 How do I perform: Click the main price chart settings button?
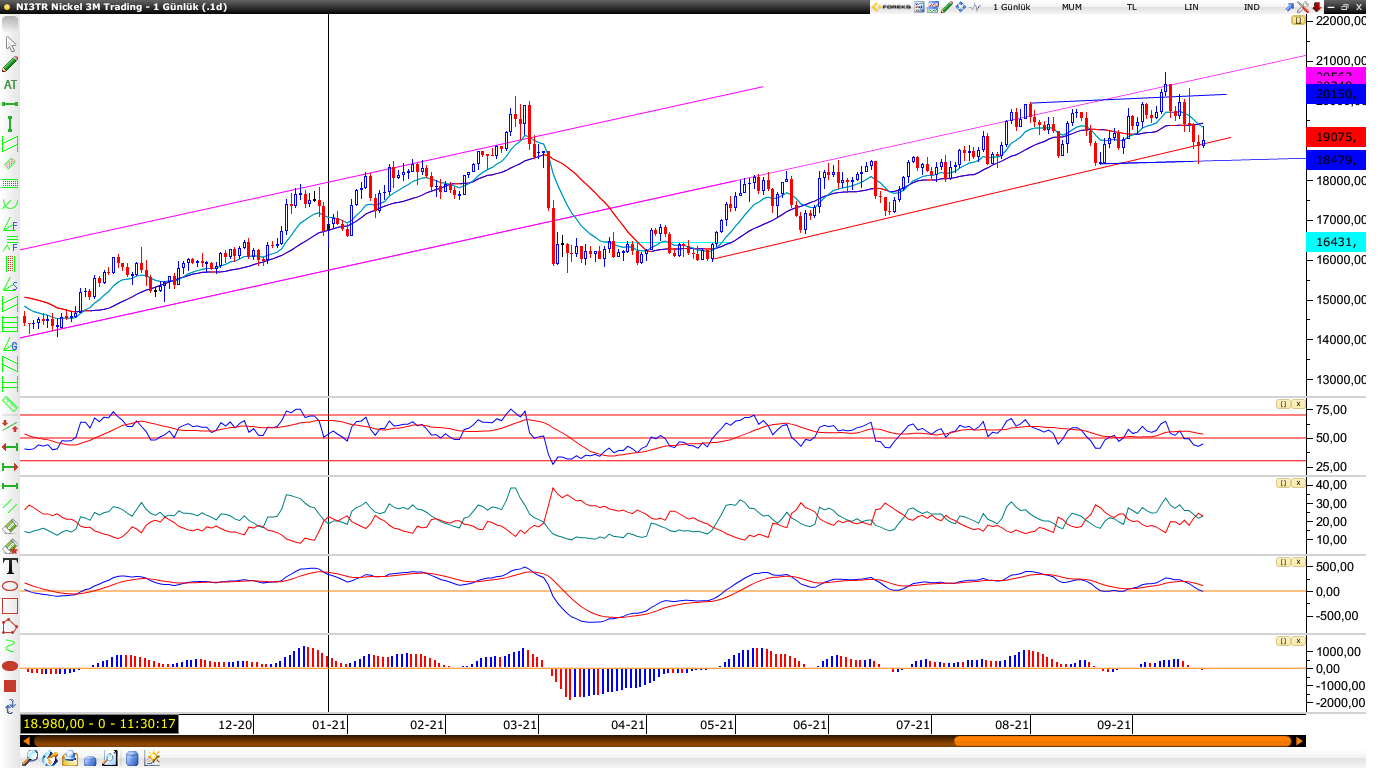click(x=1298, y=20)
